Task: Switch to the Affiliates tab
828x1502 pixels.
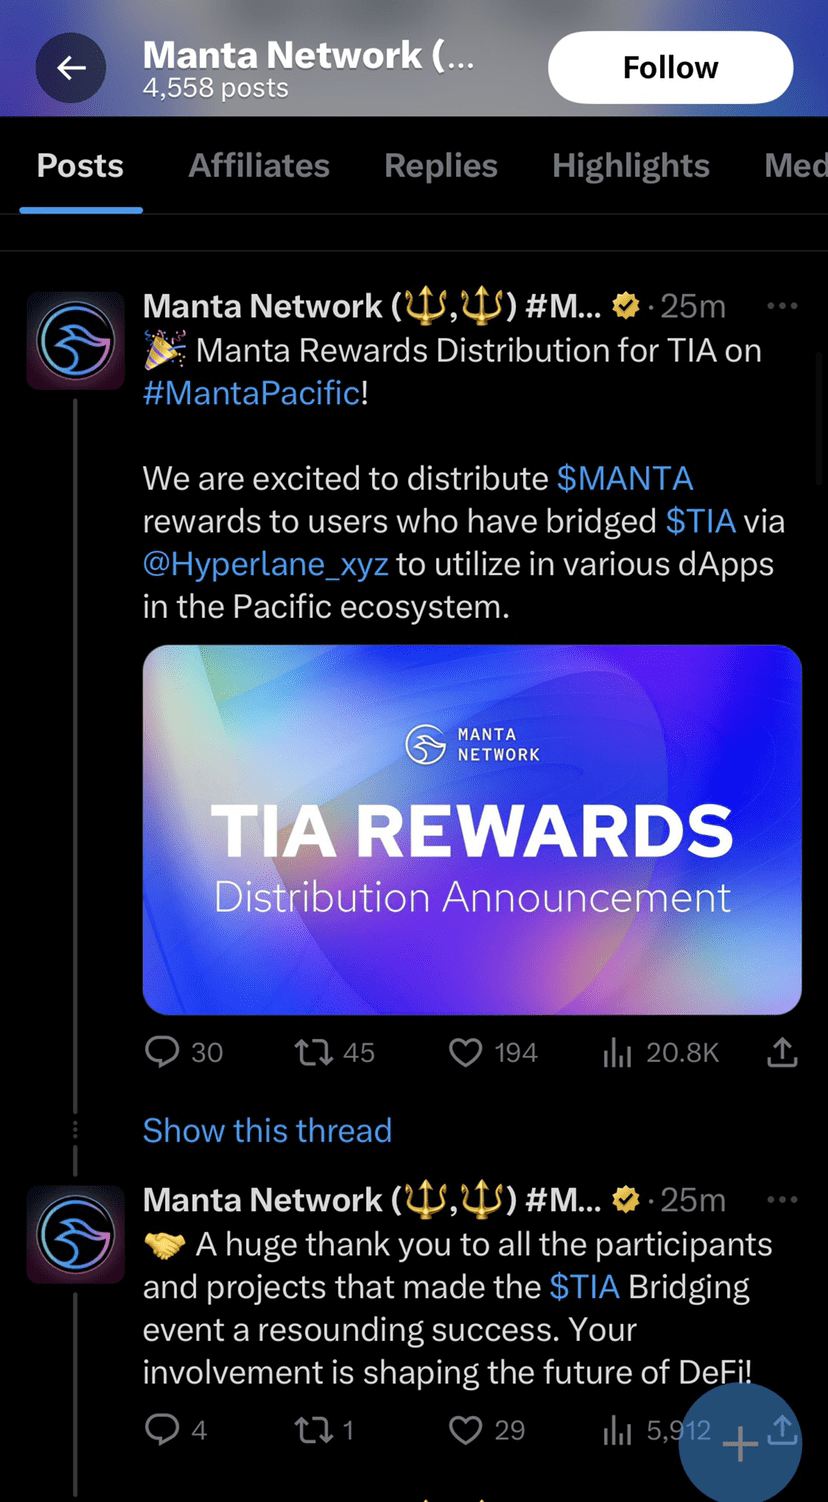Action: coord(259,166)
